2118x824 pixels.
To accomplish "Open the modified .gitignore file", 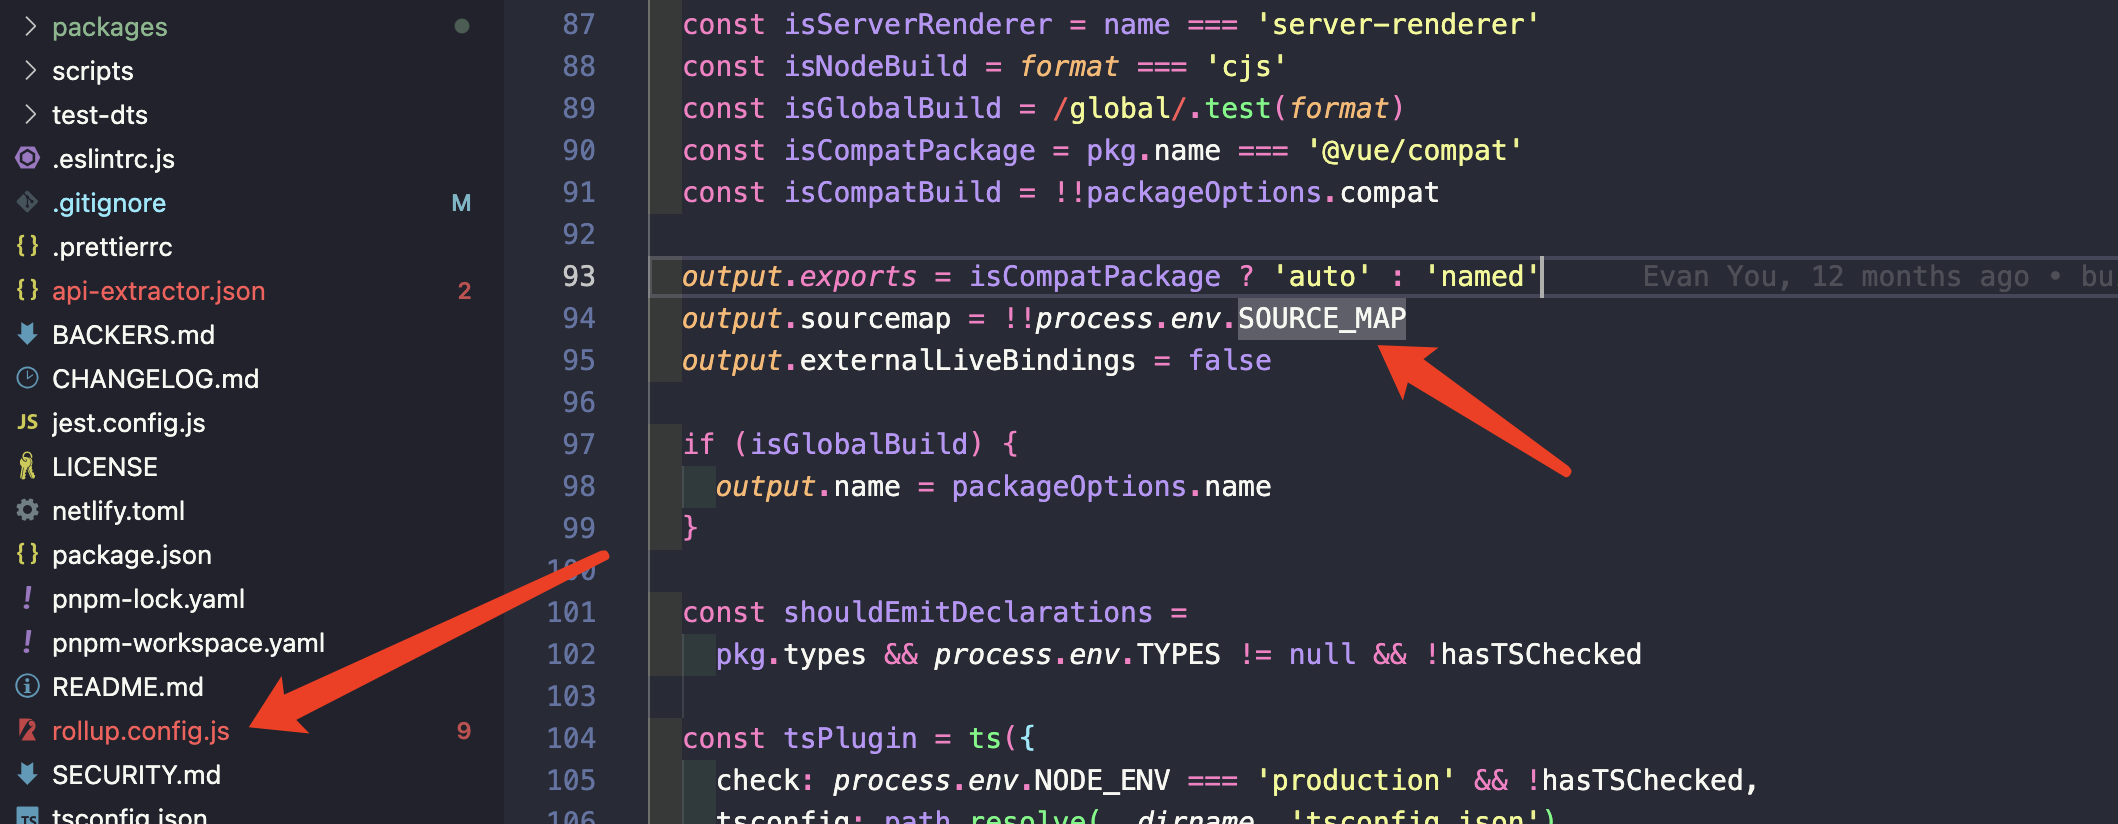I will (x=109, y=202).
